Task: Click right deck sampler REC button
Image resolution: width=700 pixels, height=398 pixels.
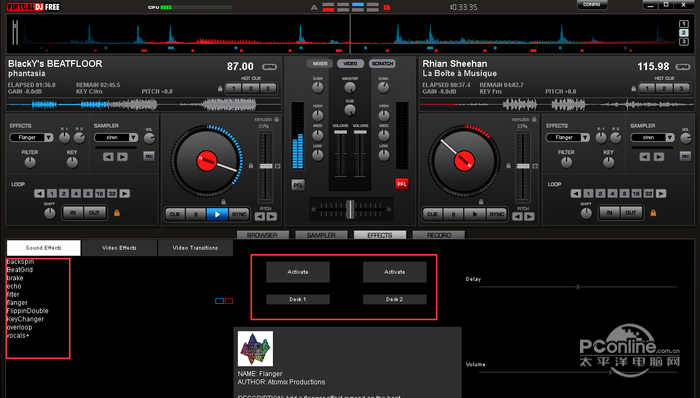Action: (x=685, y=156)
